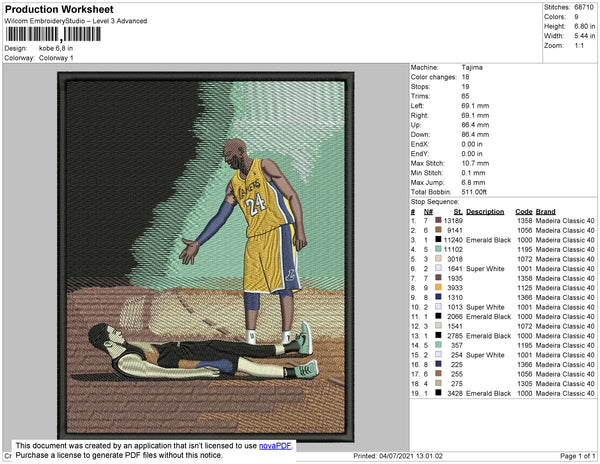
Task: Click the Stitches value 68710
Action: pyautogui.click(x=584, y=7)
